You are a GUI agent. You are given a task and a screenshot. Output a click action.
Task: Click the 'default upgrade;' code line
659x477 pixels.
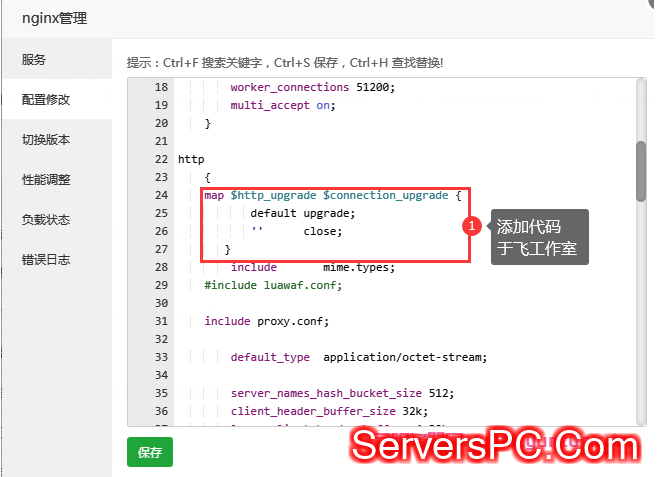[x=302, y=213]
